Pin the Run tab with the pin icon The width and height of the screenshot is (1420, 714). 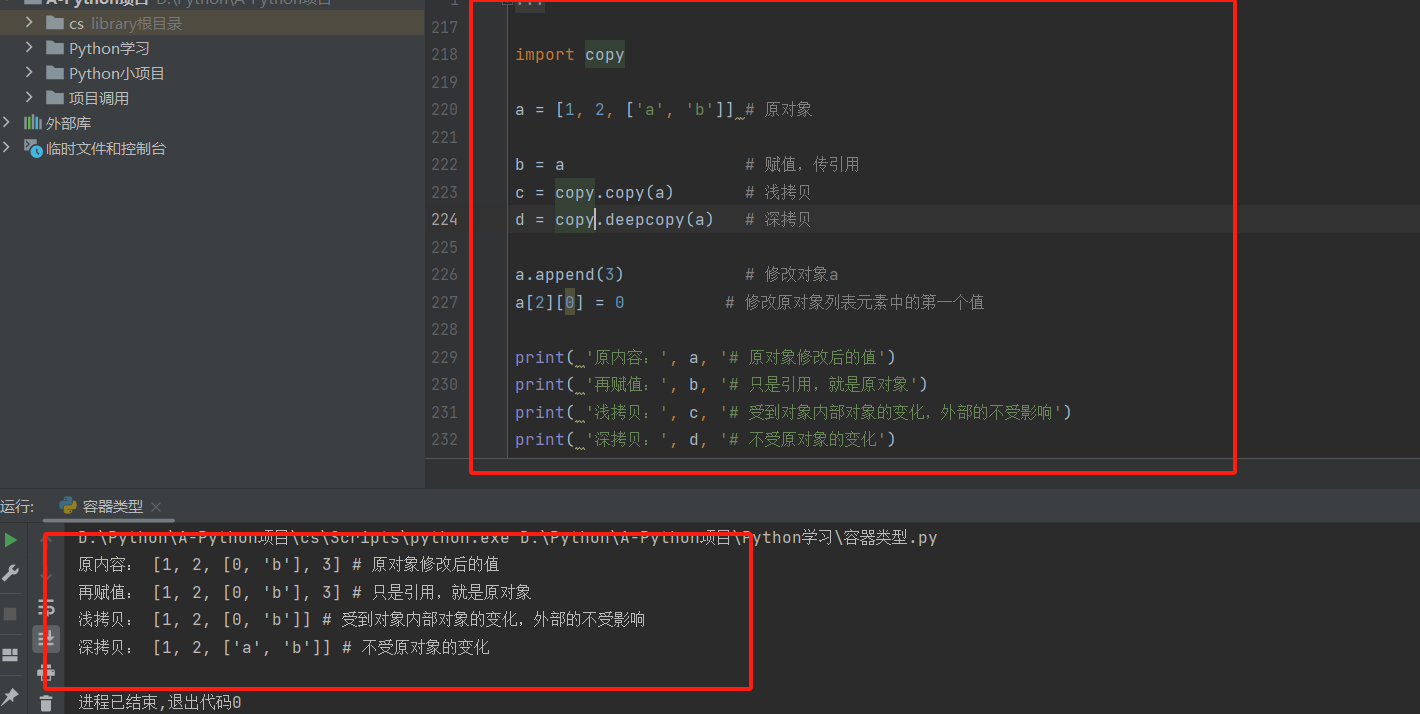[10, 696]
